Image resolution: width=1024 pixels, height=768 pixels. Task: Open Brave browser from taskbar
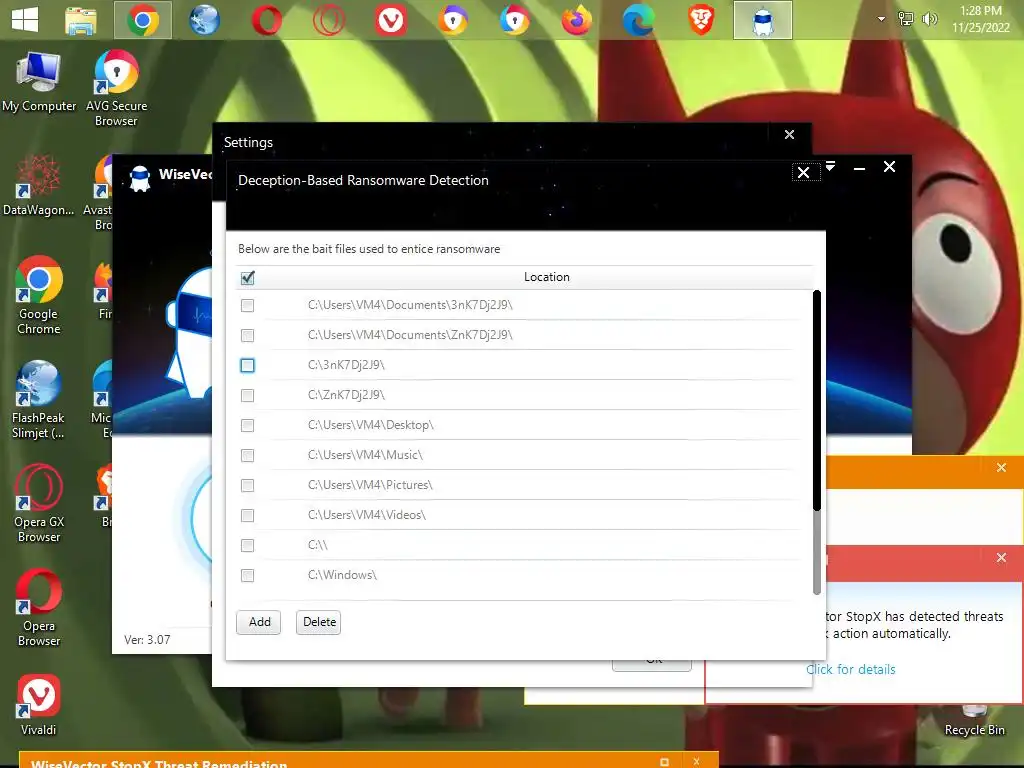tap(701, 20)
